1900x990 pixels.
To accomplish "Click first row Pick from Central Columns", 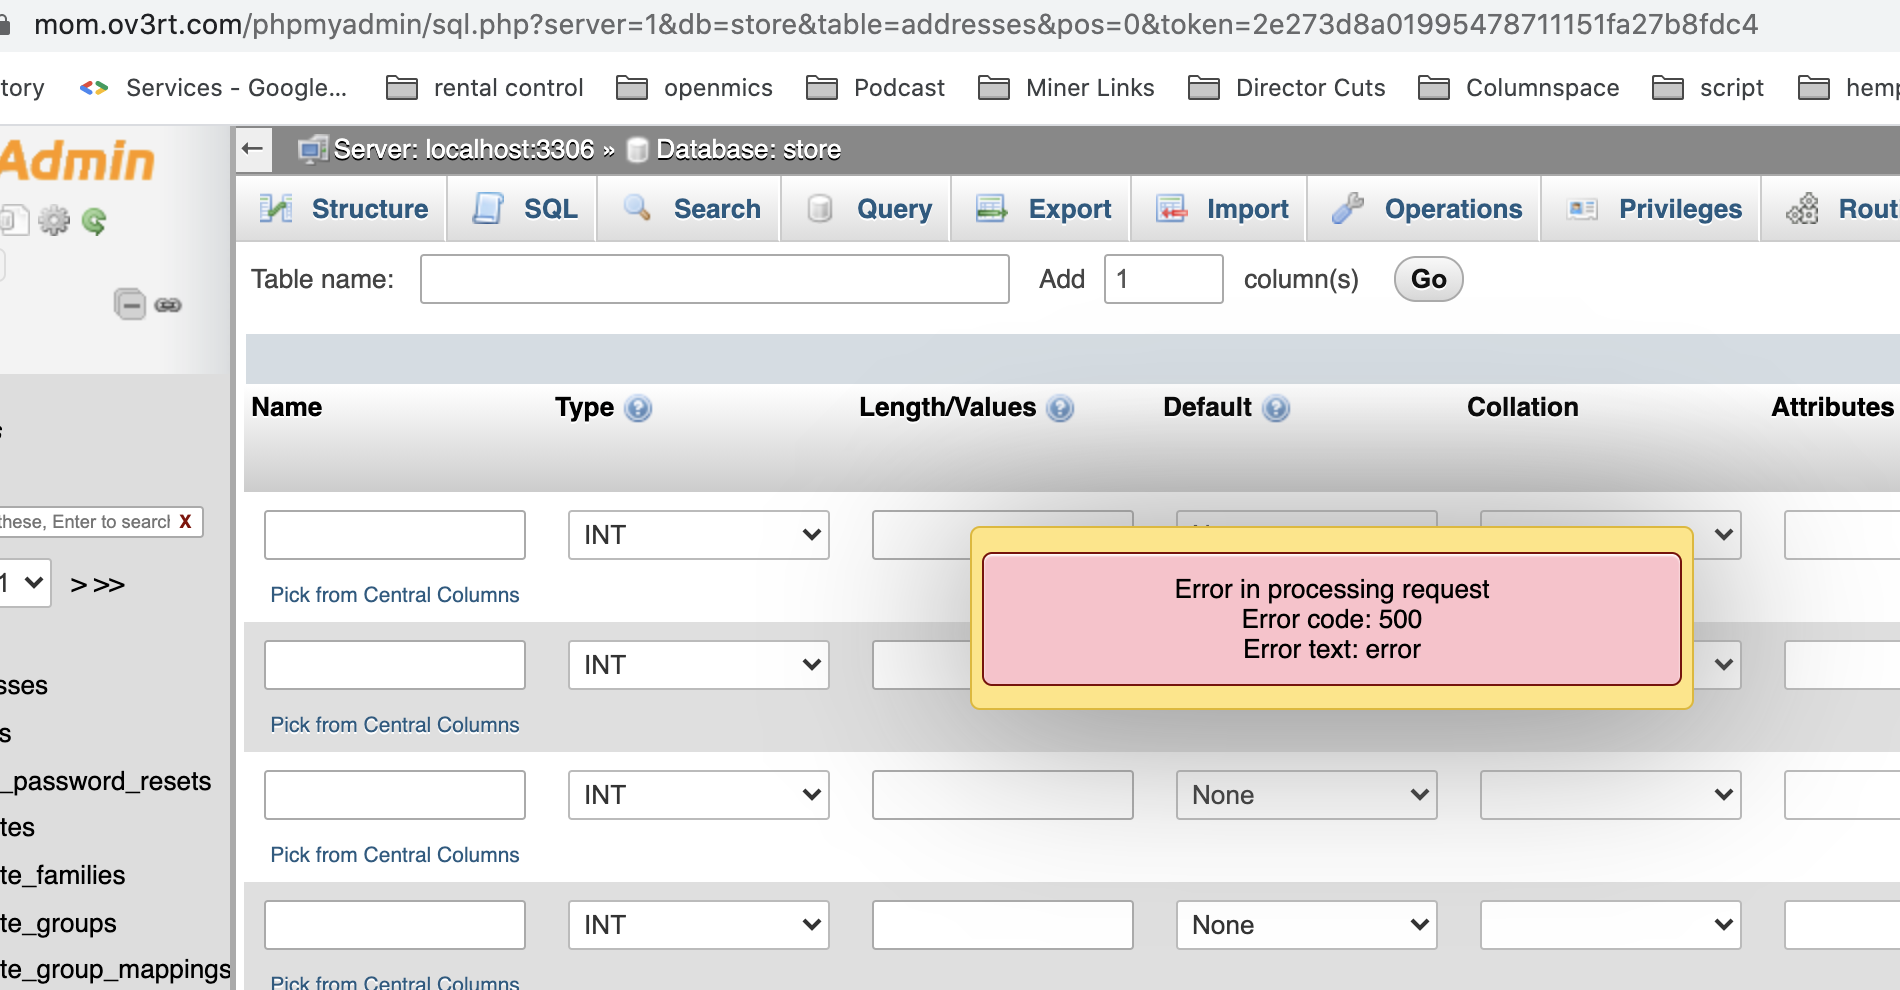I will click(395, 595).
